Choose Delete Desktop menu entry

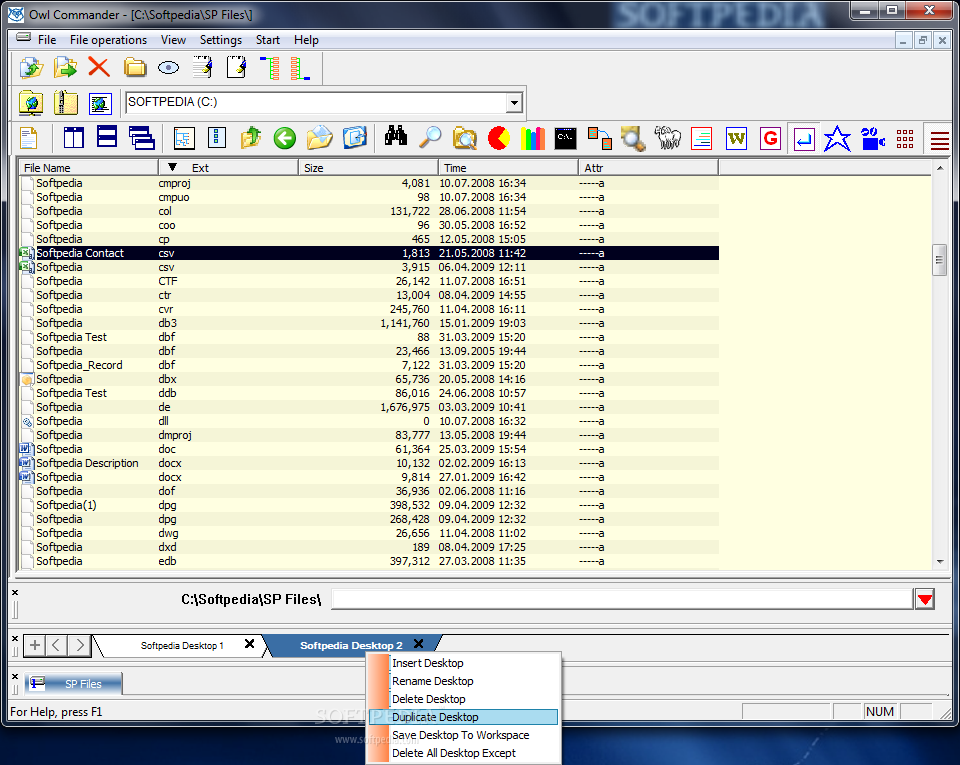[x=463, y=699]
